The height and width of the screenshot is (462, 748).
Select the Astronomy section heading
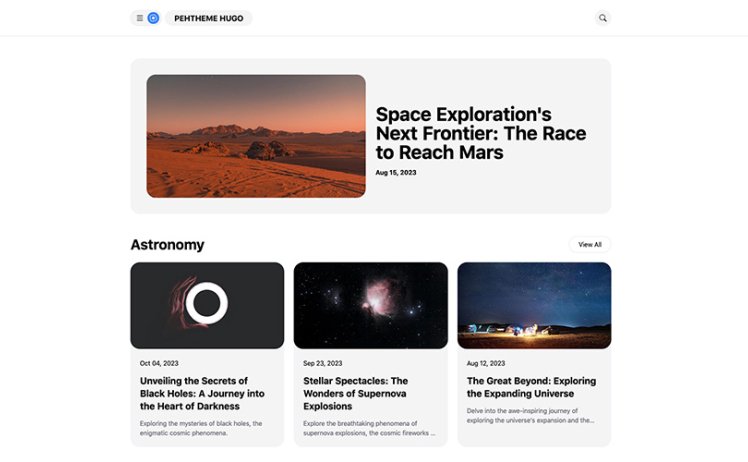click(167, 245)
